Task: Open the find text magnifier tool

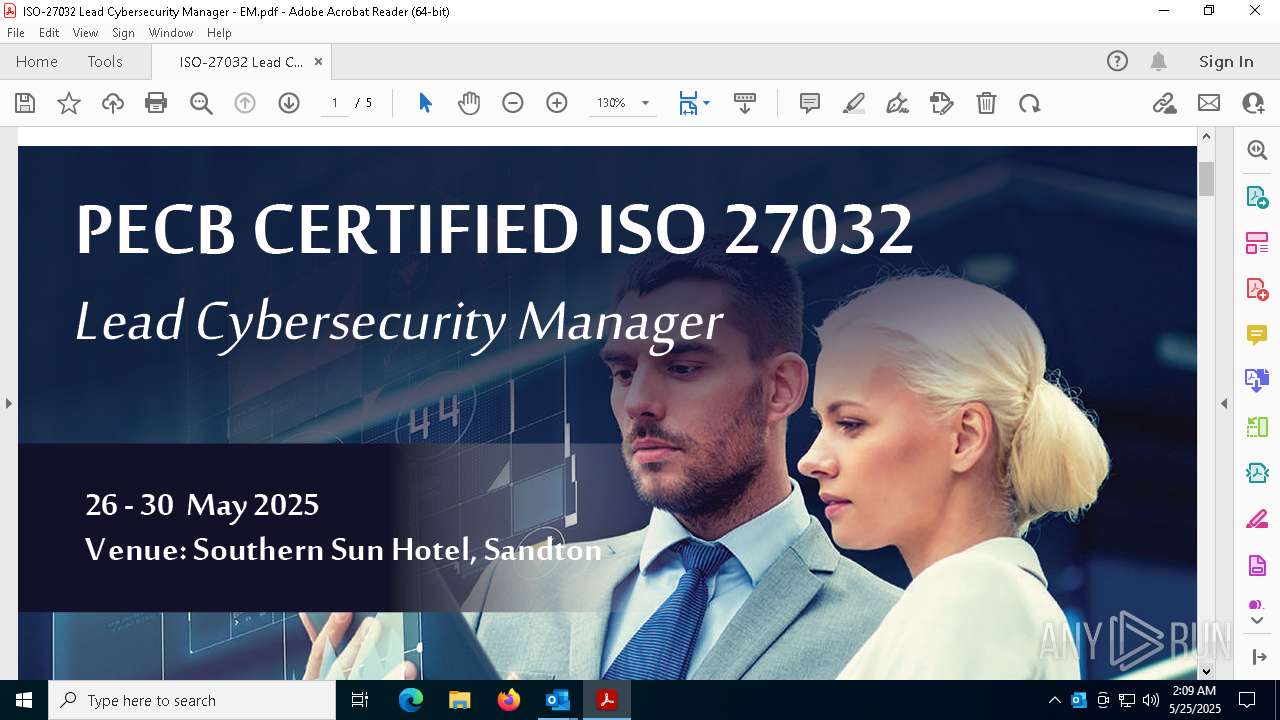Action: tap(201, 103)
